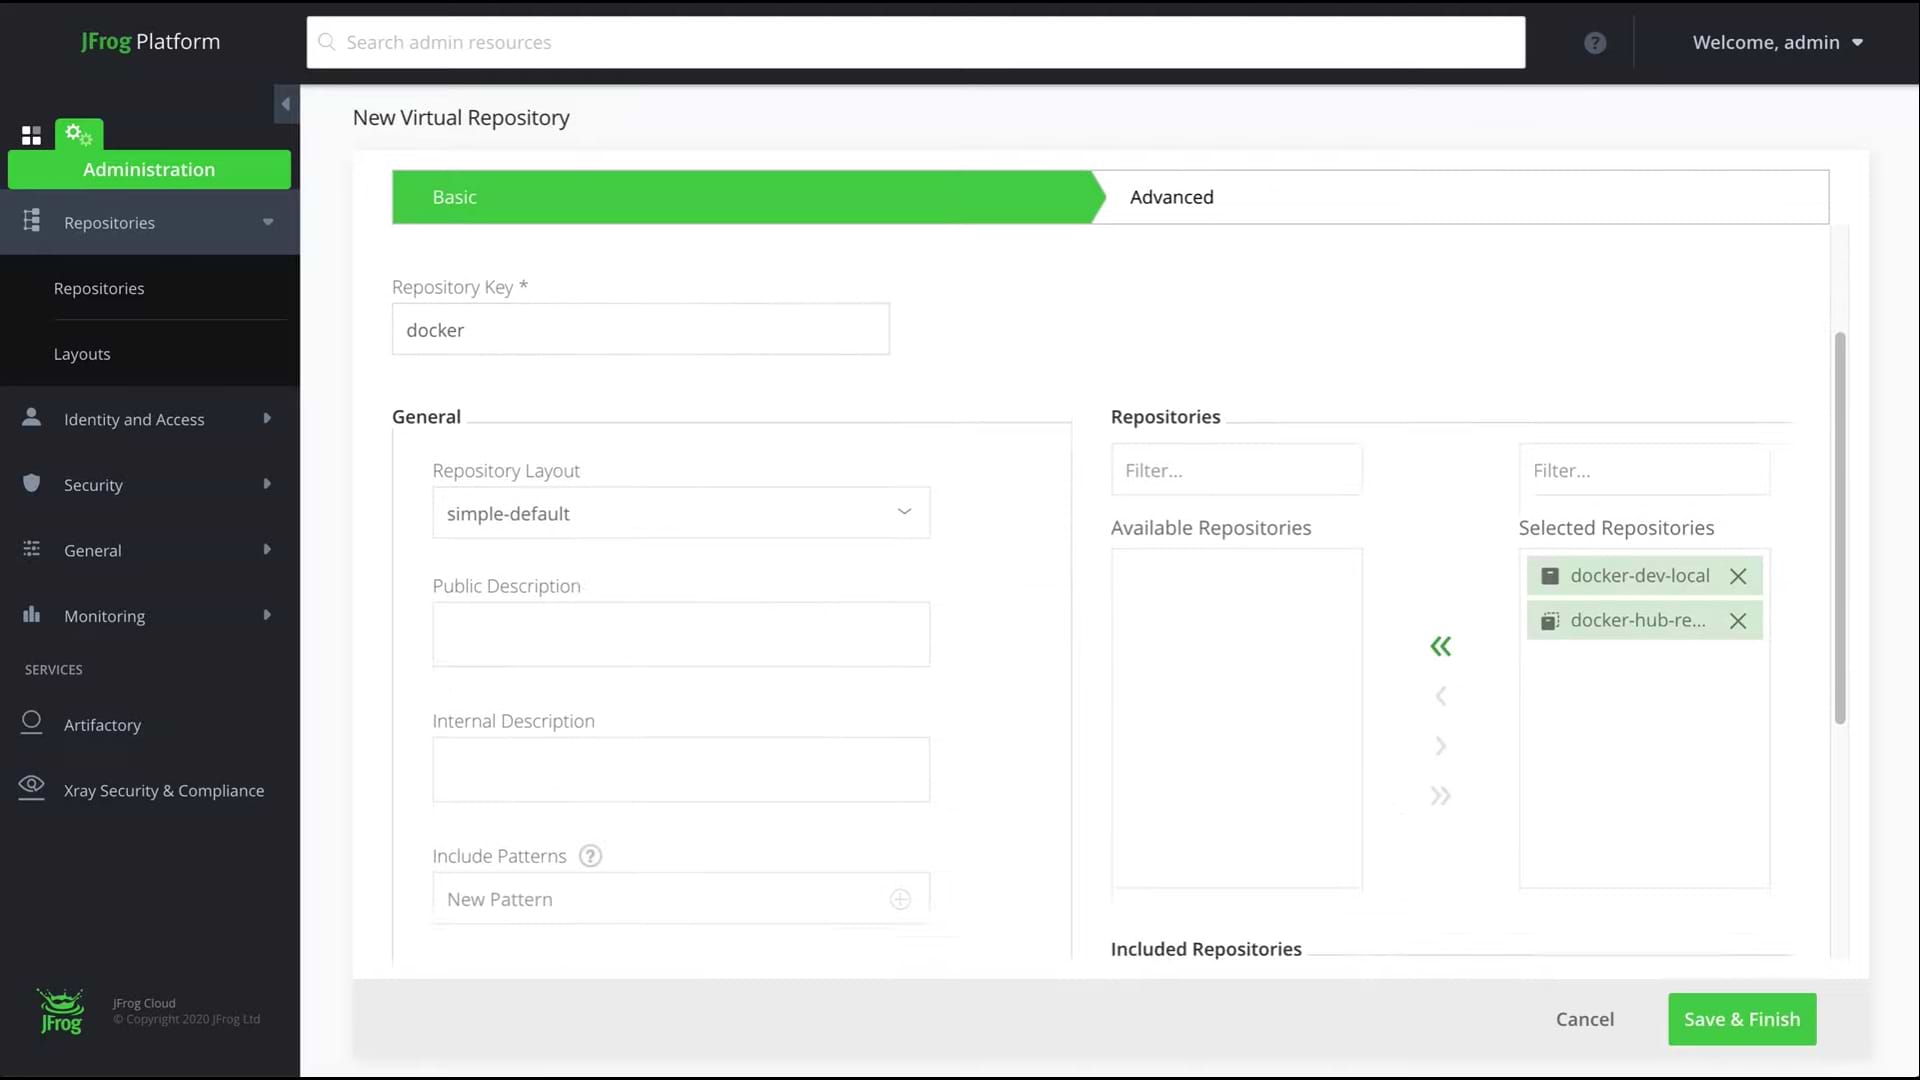Click the Security shield icon
The width and height of the screenshot is (1920, 1080).
pos(31,483)
